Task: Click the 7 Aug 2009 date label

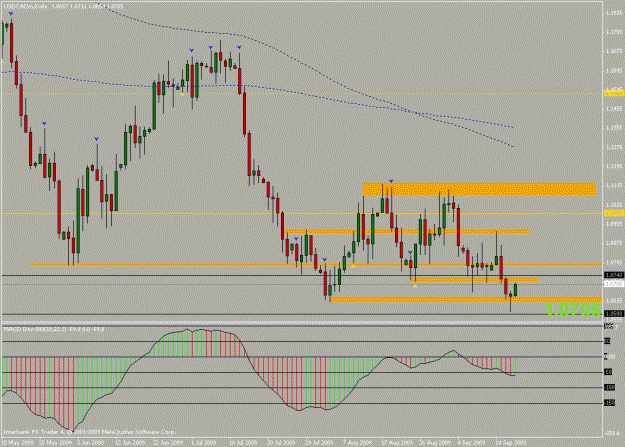Action: click(x=357, y=443)
